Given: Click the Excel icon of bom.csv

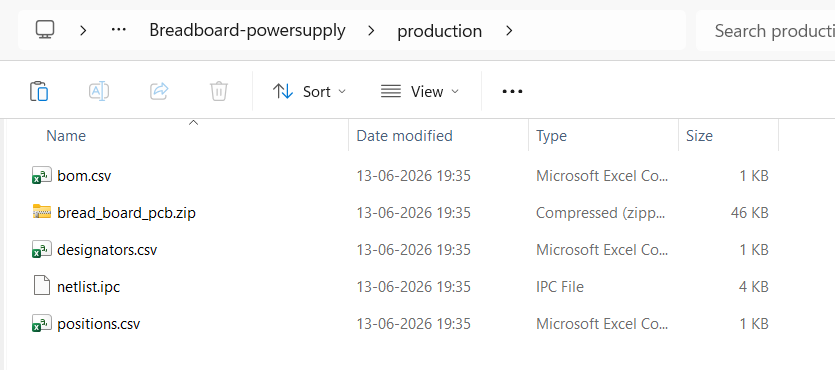Looking at the screenshot, I should pyautogui.click(x=42, y=175).
